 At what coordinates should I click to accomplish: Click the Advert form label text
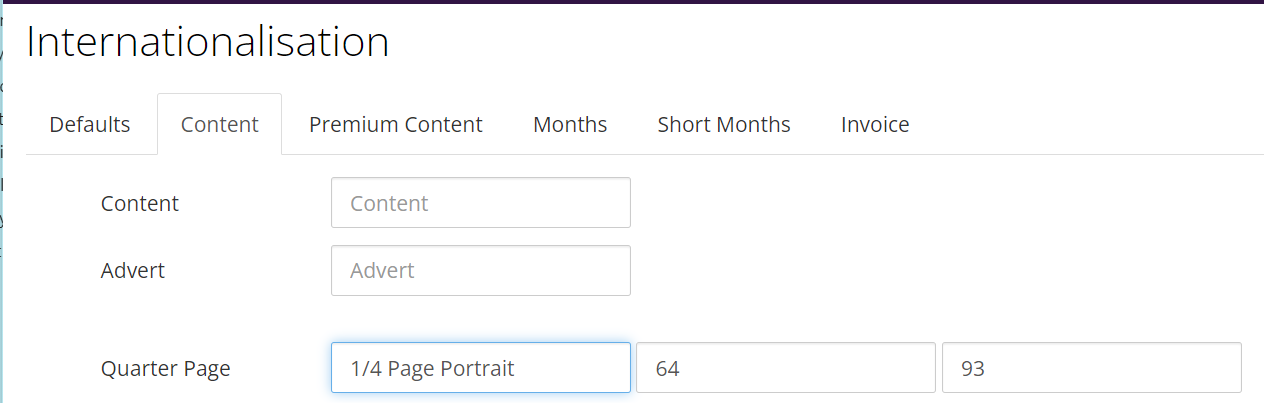pos(133,271)
